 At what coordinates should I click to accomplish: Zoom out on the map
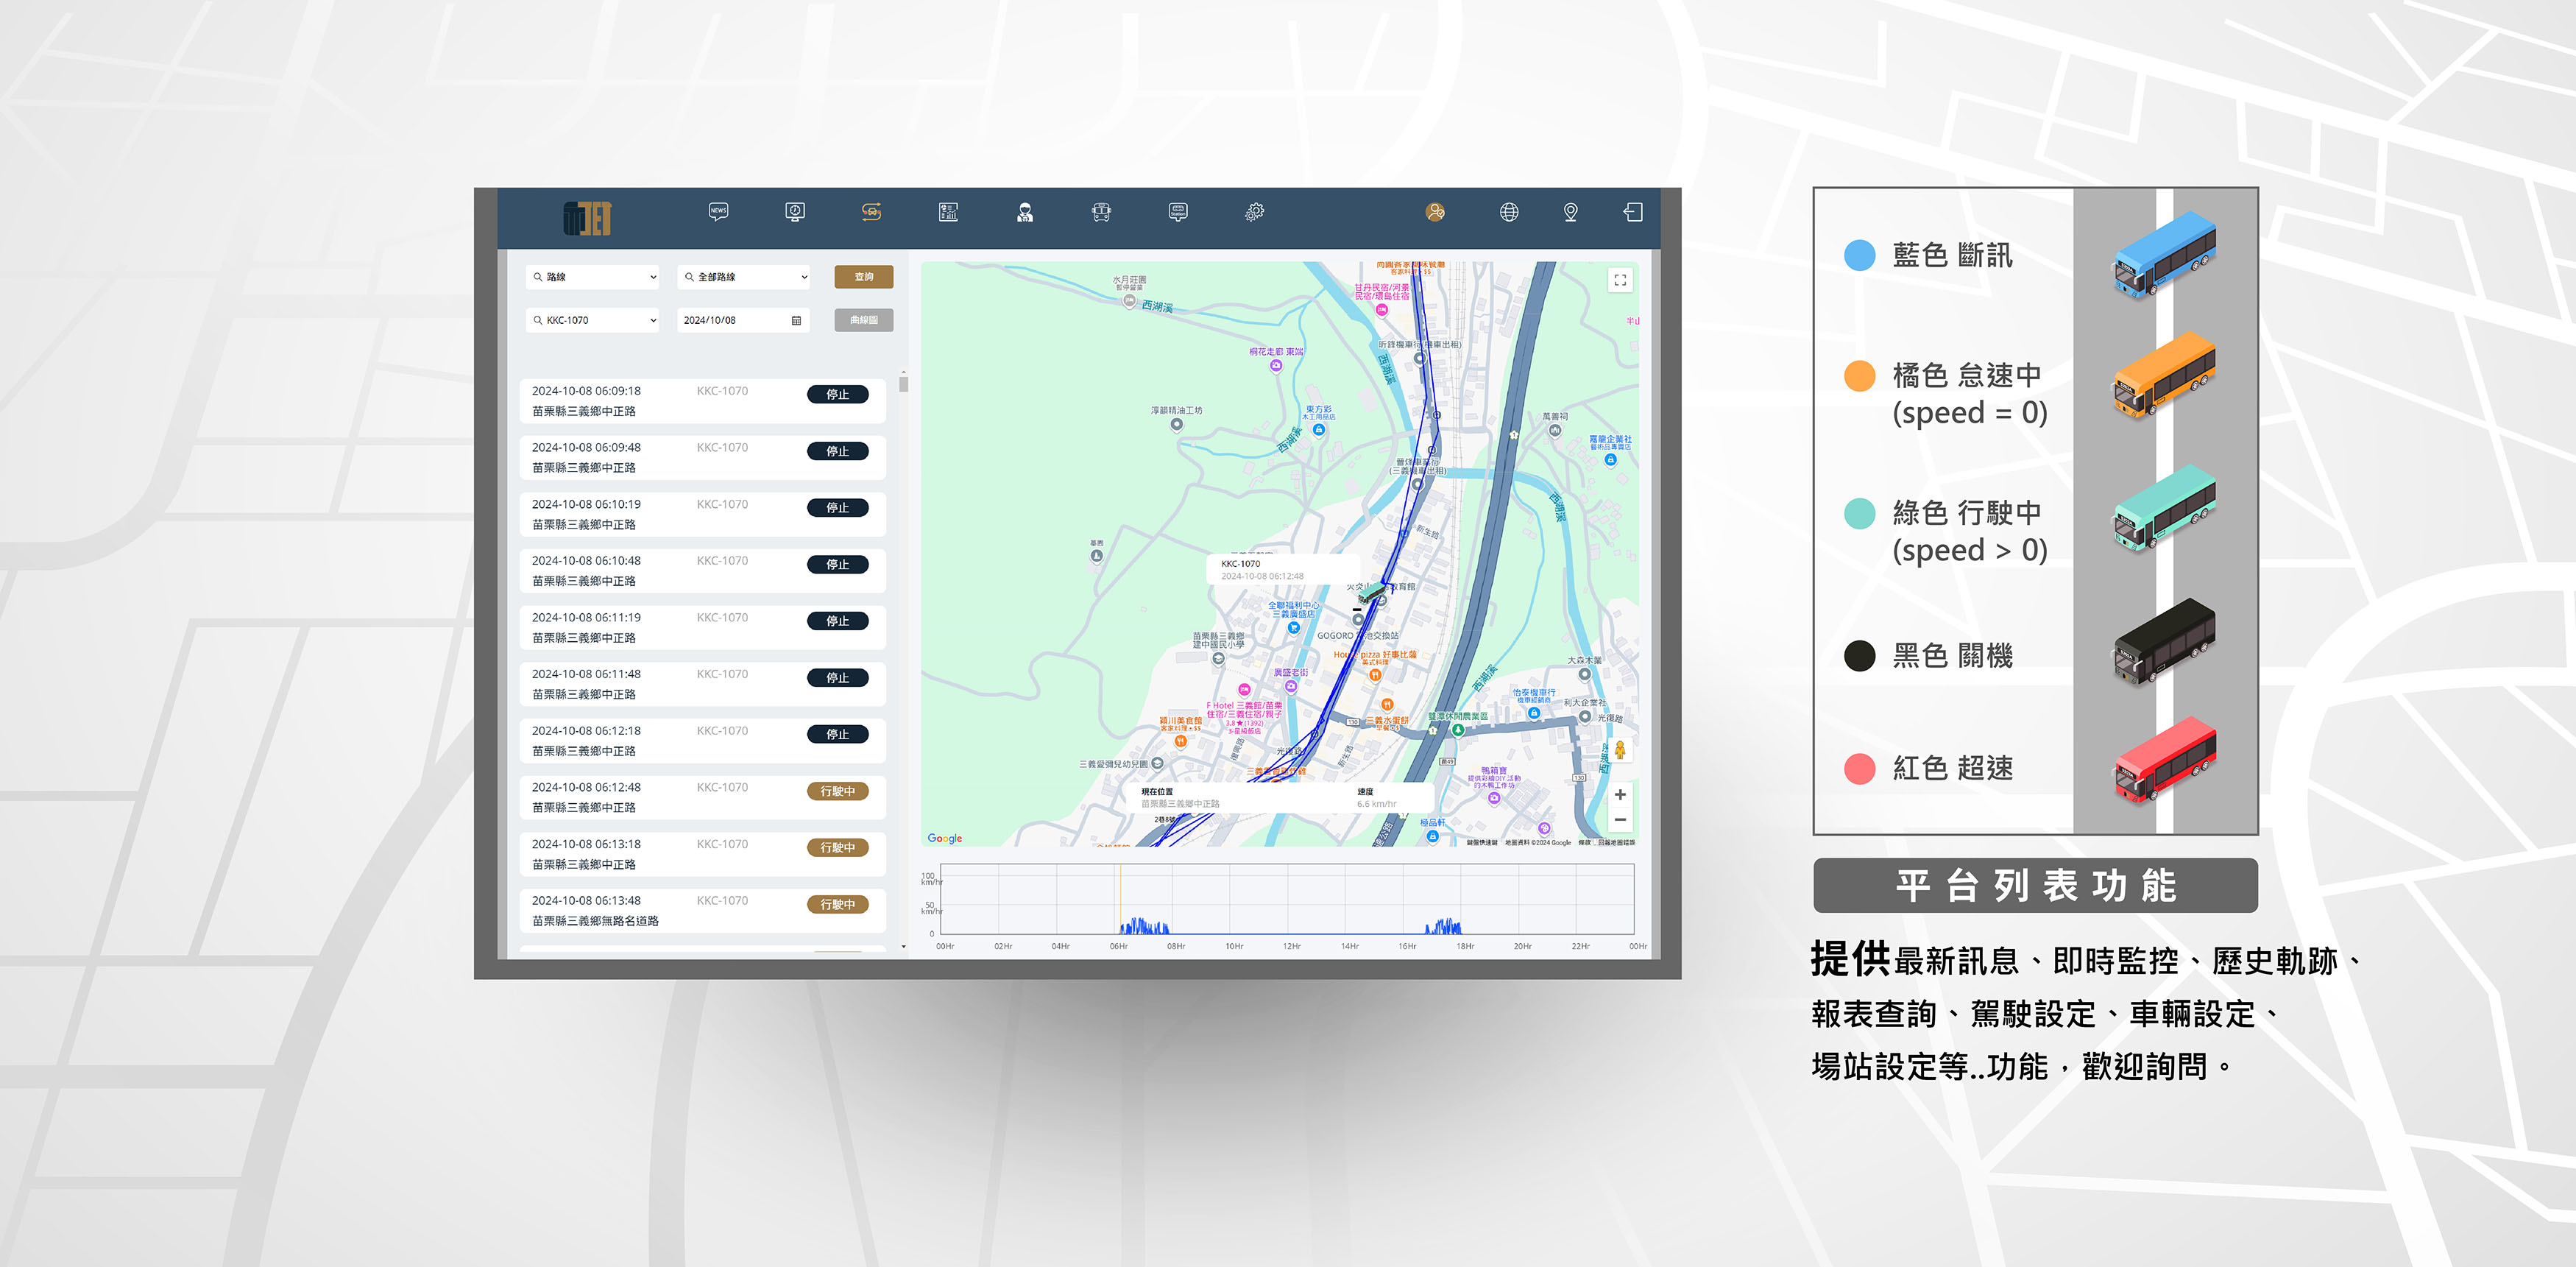click(x=1620, y=820)
